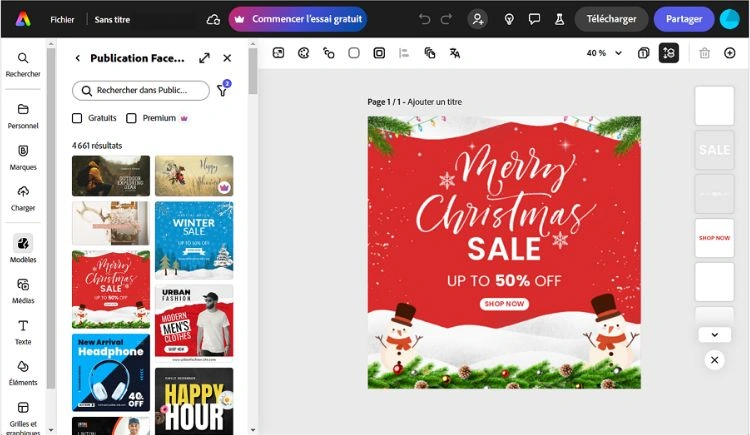Open the Personnel folder panel

pyautogui.click(x=23, y=116)
